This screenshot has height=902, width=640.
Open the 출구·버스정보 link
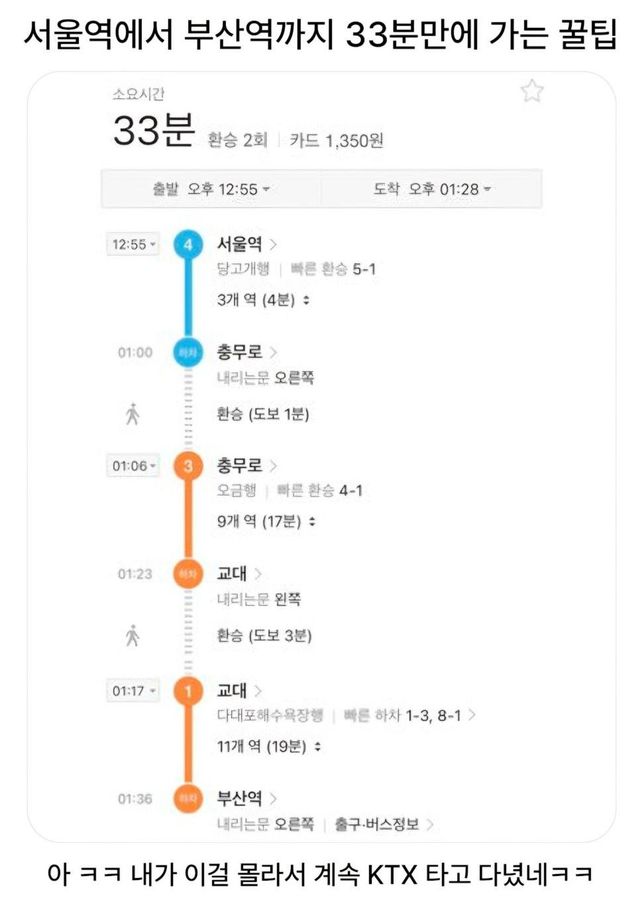[384, 825]
